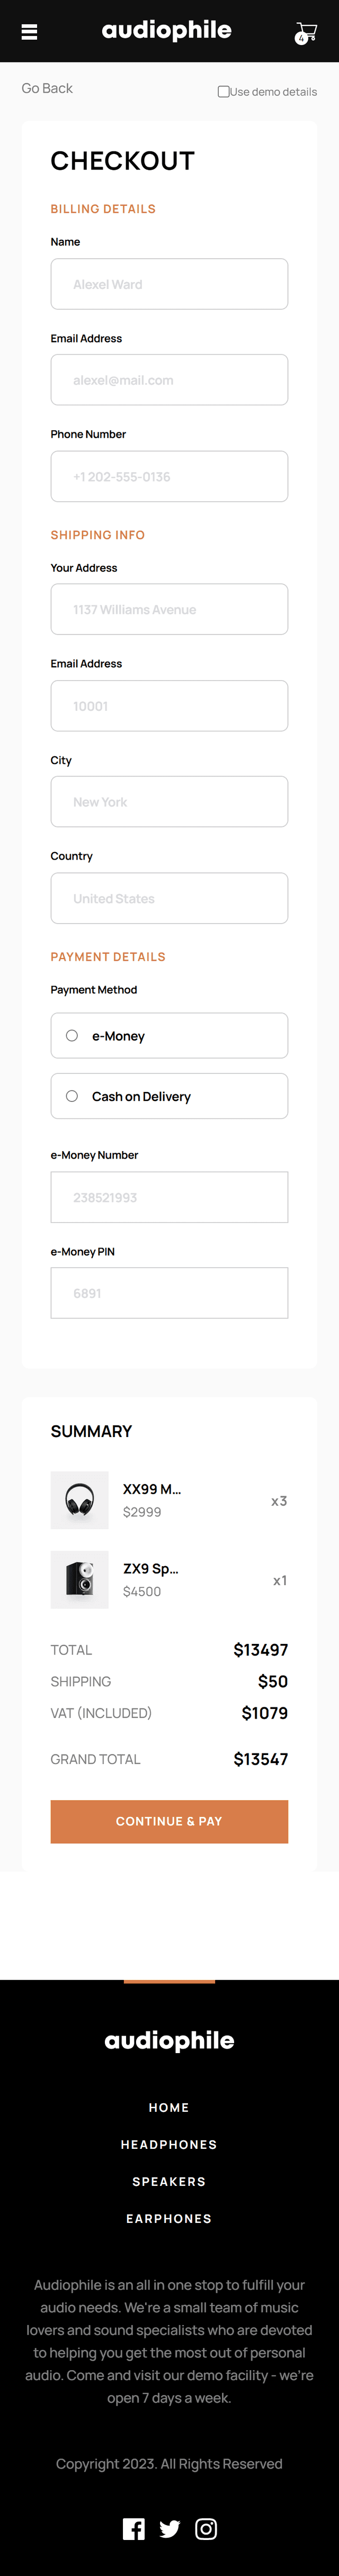
Task: Click the audiophile logo in footer
Action: point(169,2040)
